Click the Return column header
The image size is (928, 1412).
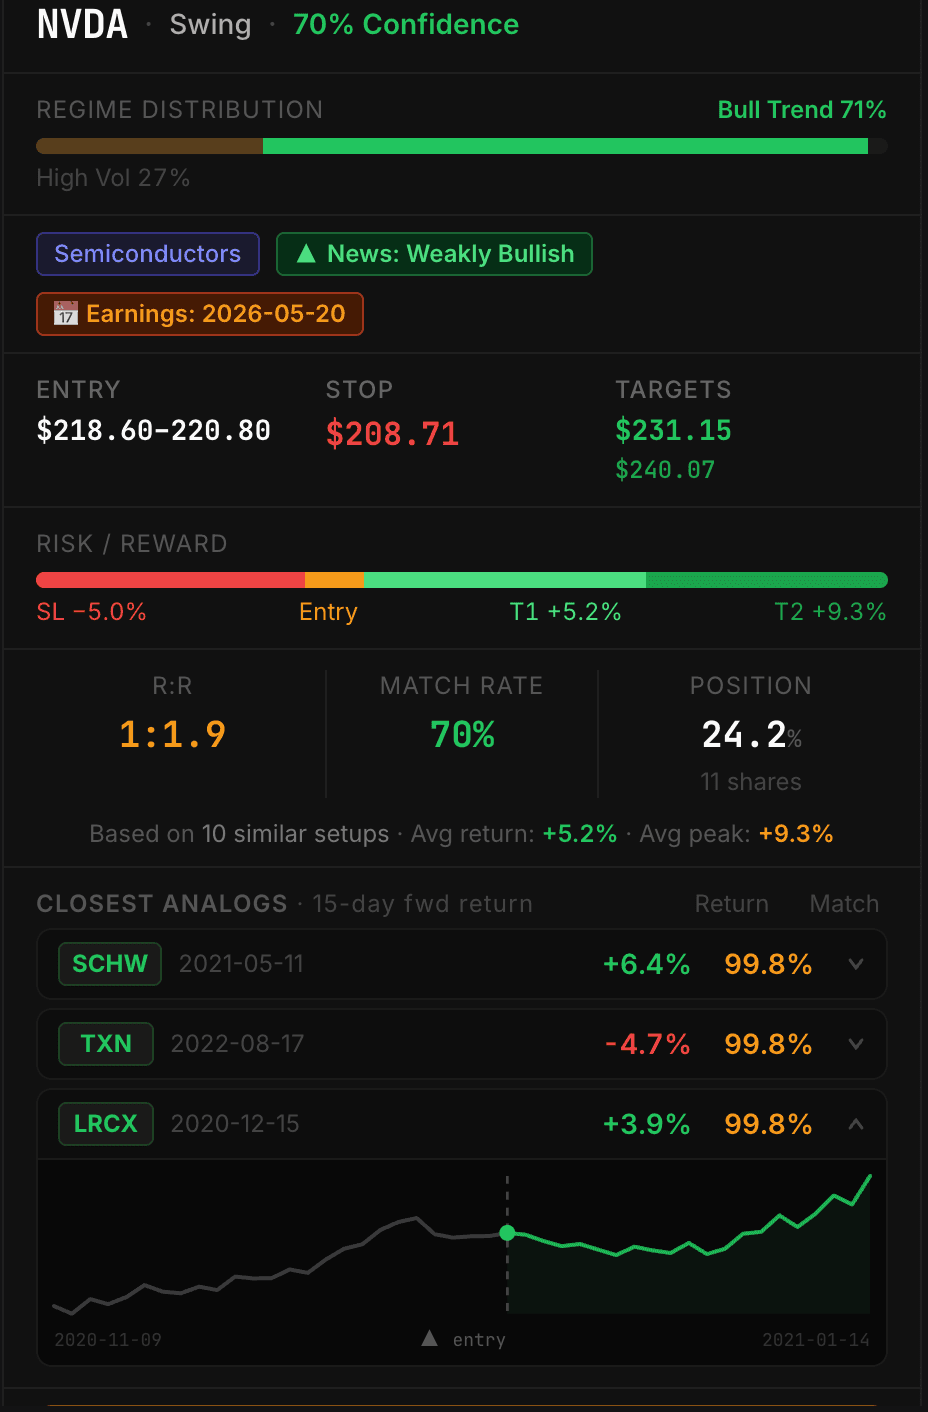point(732,904)
